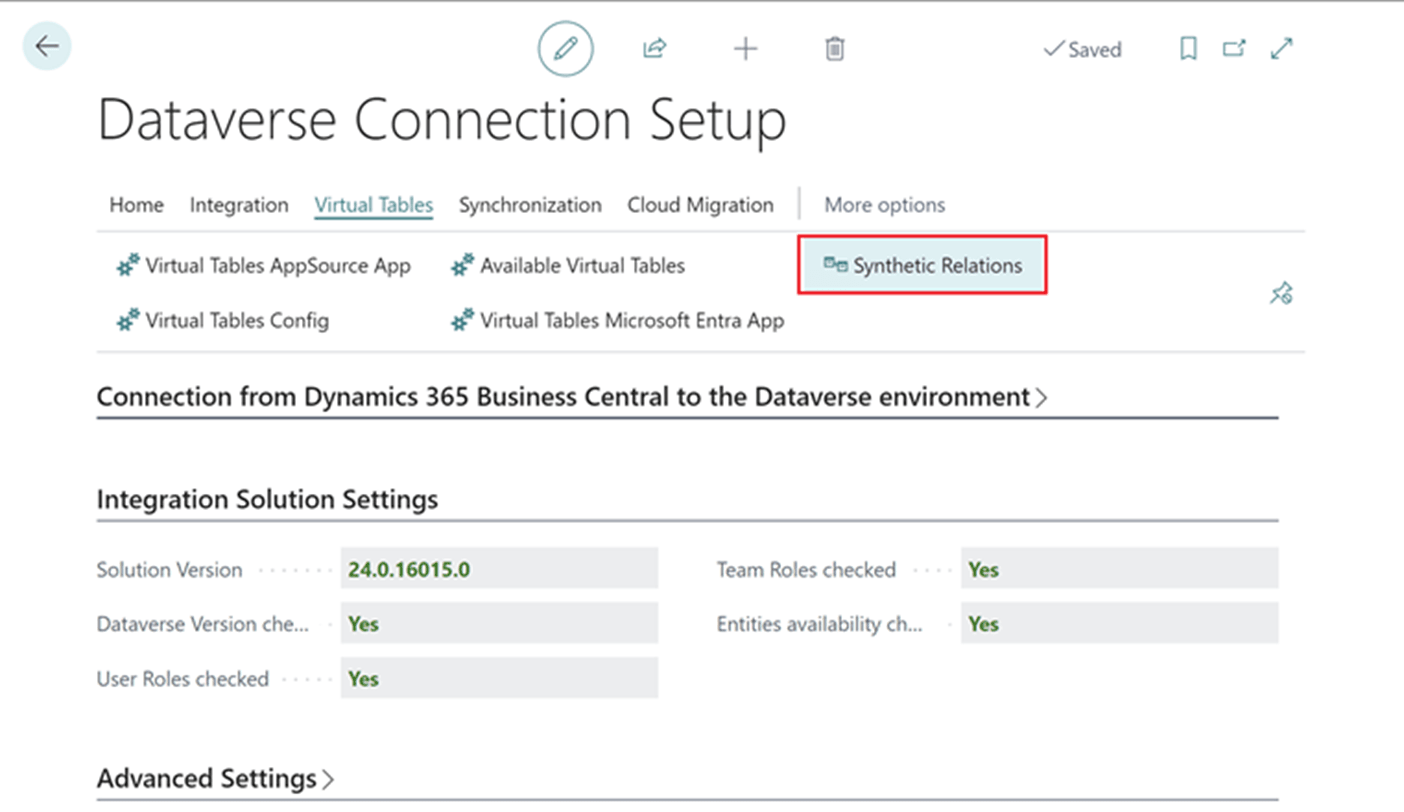Click the Team Roles checked label

pos(806,570)
